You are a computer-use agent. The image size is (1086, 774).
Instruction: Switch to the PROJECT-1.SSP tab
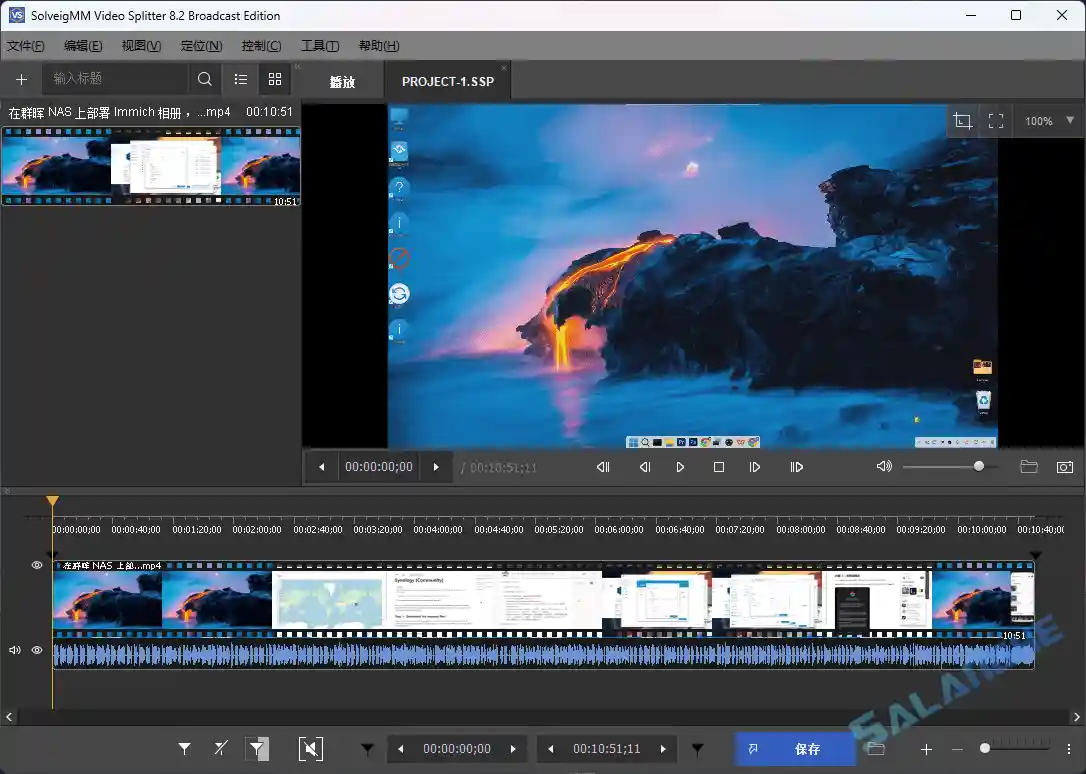447,82
